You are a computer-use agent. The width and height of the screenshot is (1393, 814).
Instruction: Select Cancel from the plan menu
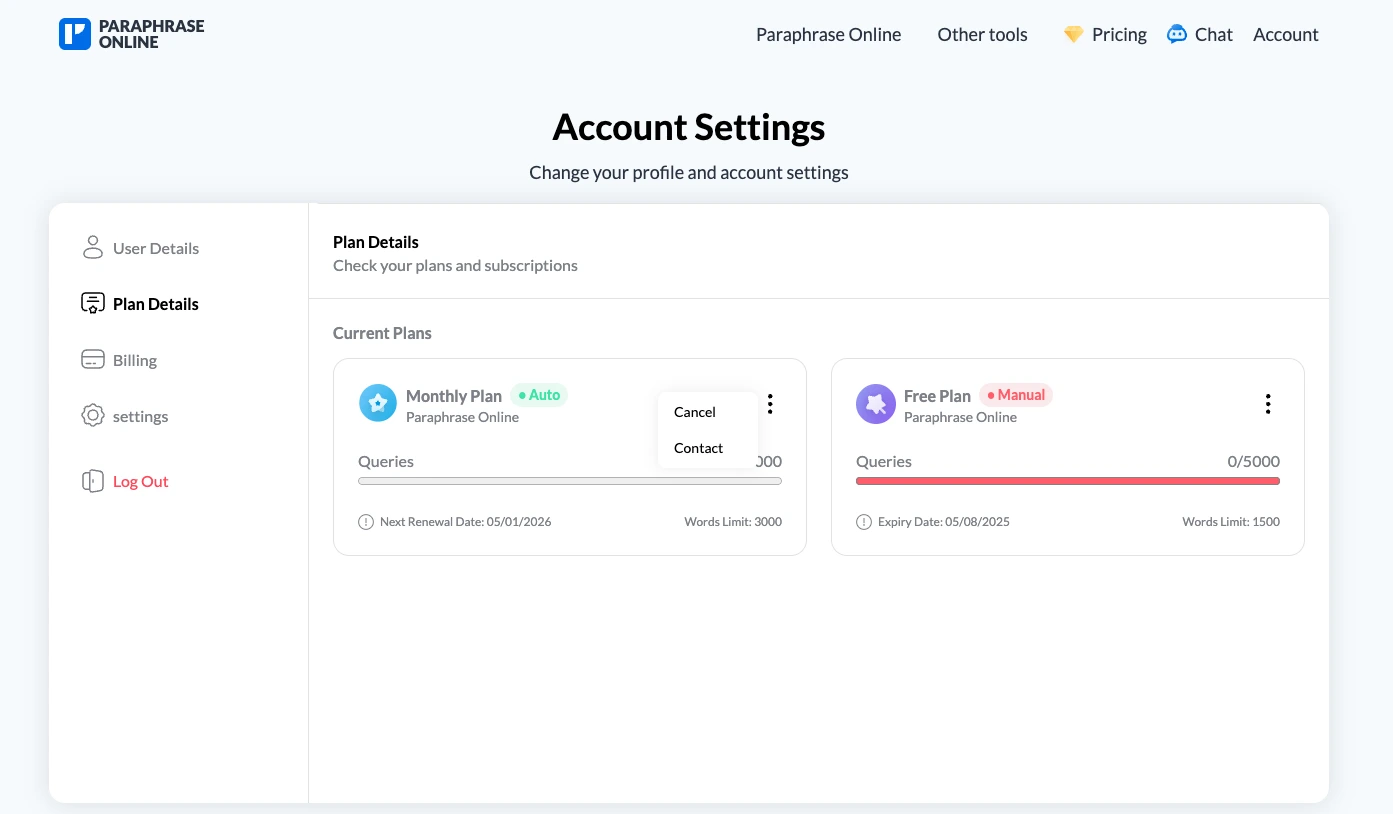[695, 412]
